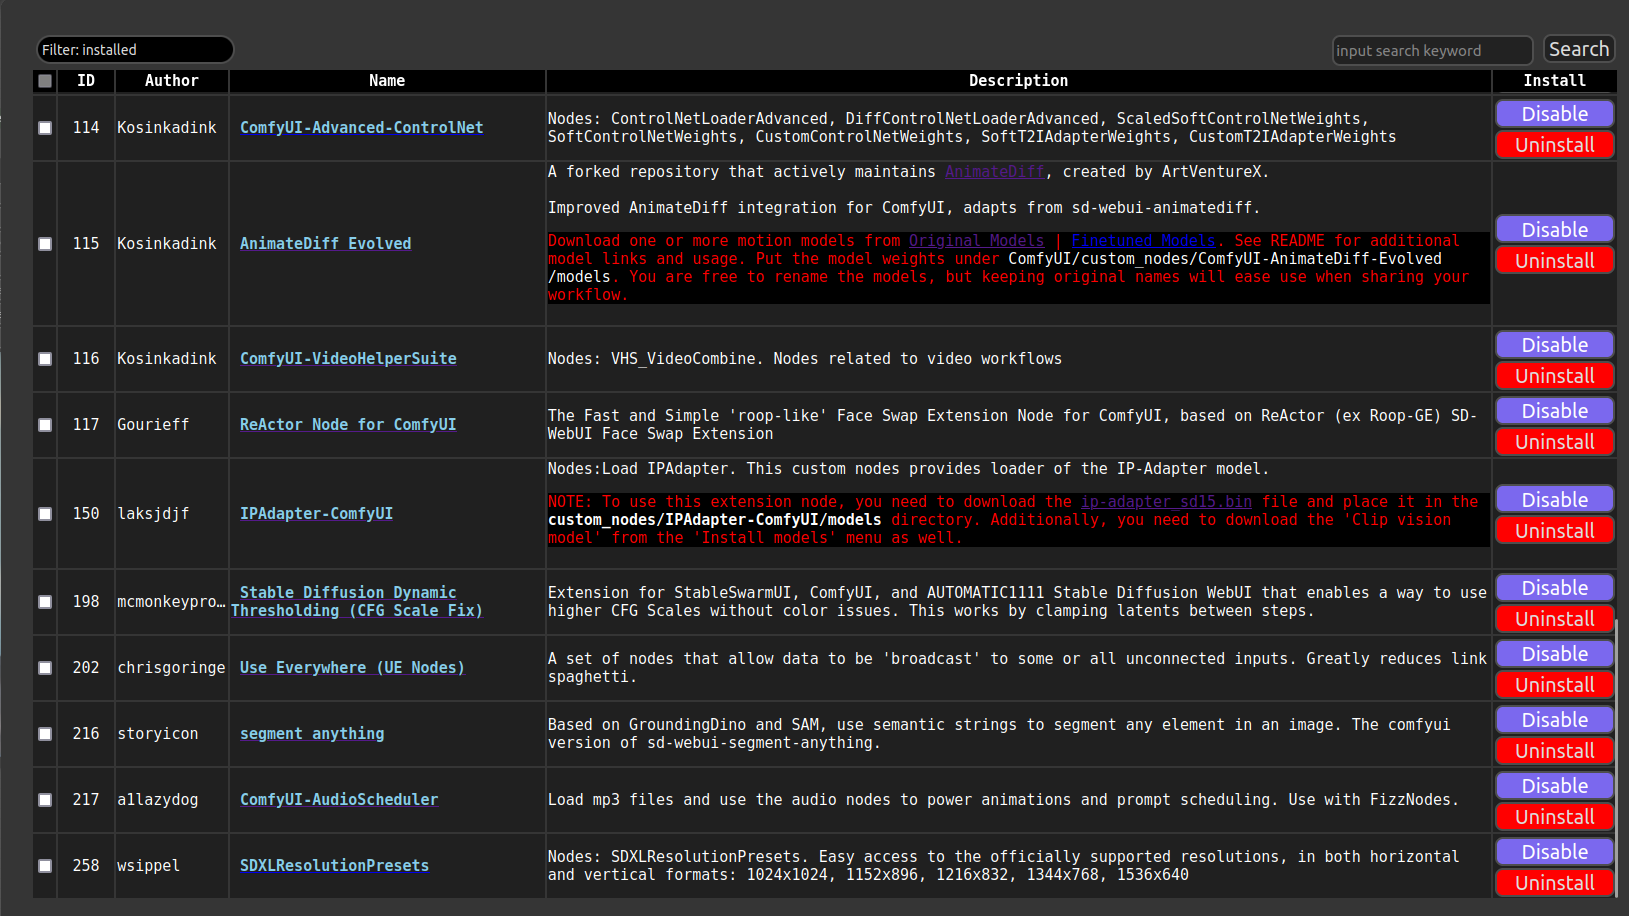Viewport: 1629px width, 916px height.
Task: Check the row 115 AnimateDiff Evolved checkbox
Action: pyautogui.click(x=45, y=244)
